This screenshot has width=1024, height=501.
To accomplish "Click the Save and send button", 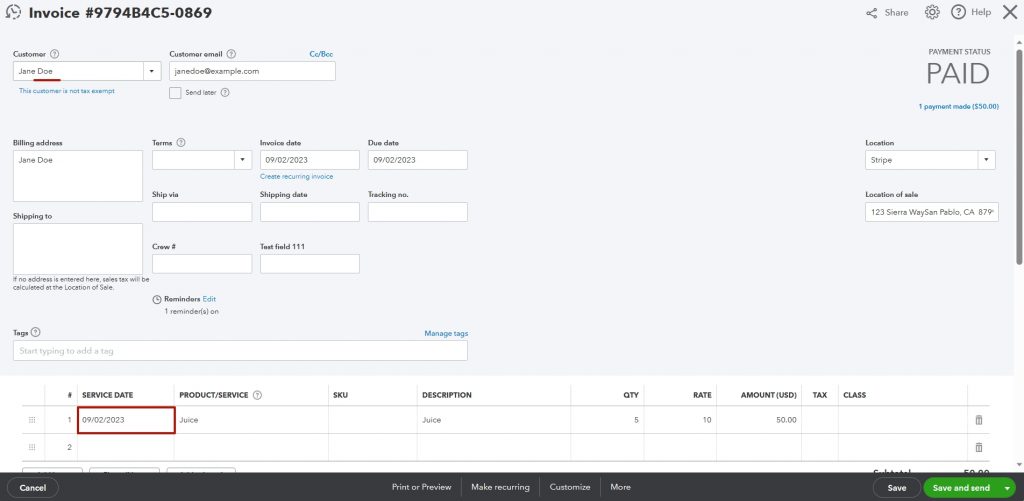I will coord(961,488).
